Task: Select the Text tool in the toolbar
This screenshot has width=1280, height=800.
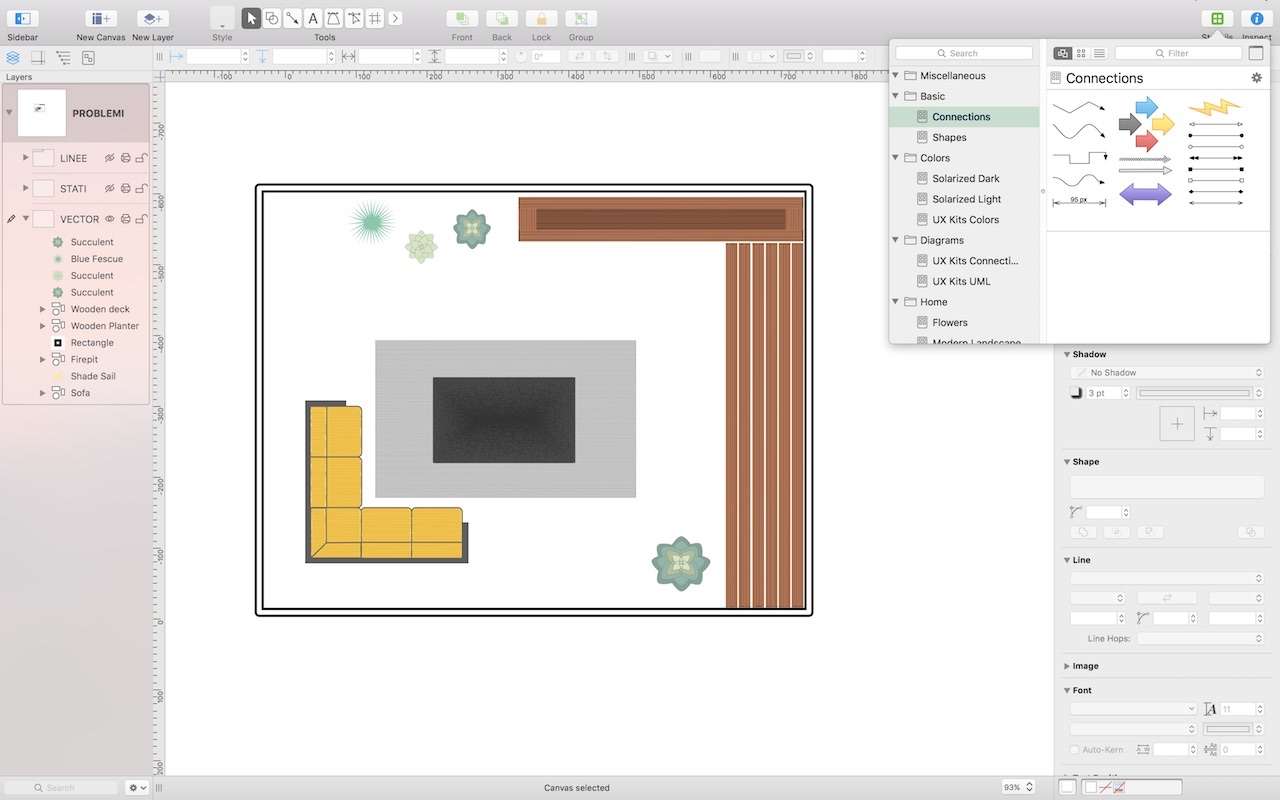Action: click(313, 18)
